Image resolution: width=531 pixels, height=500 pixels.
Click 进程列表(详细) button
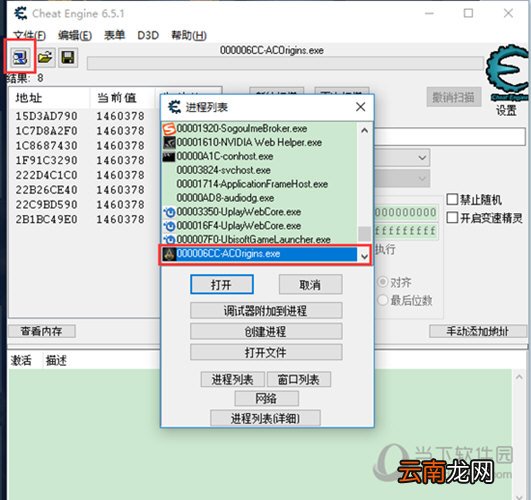pos(265,418)
